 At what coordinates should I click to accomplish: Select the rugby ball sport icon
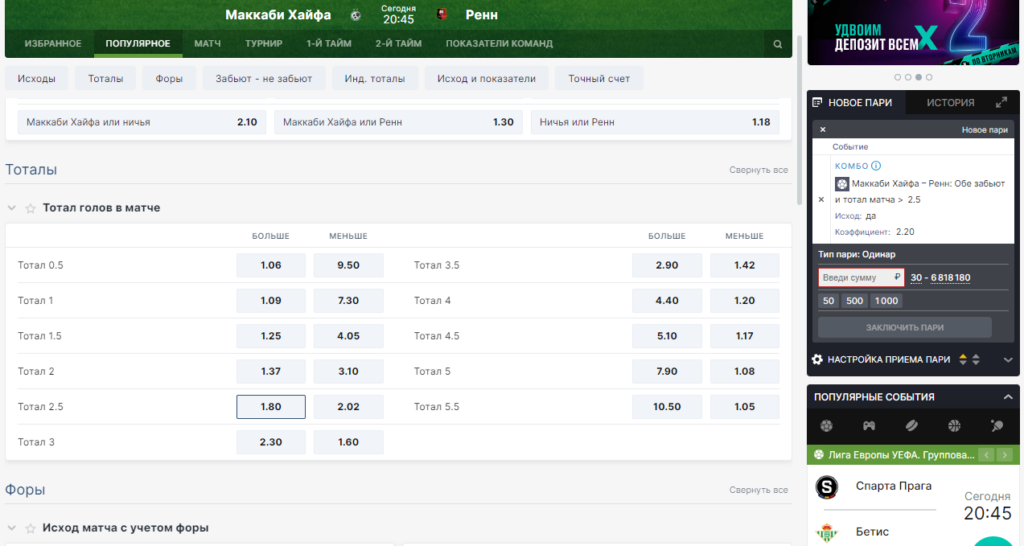click(x=912, y=426)
